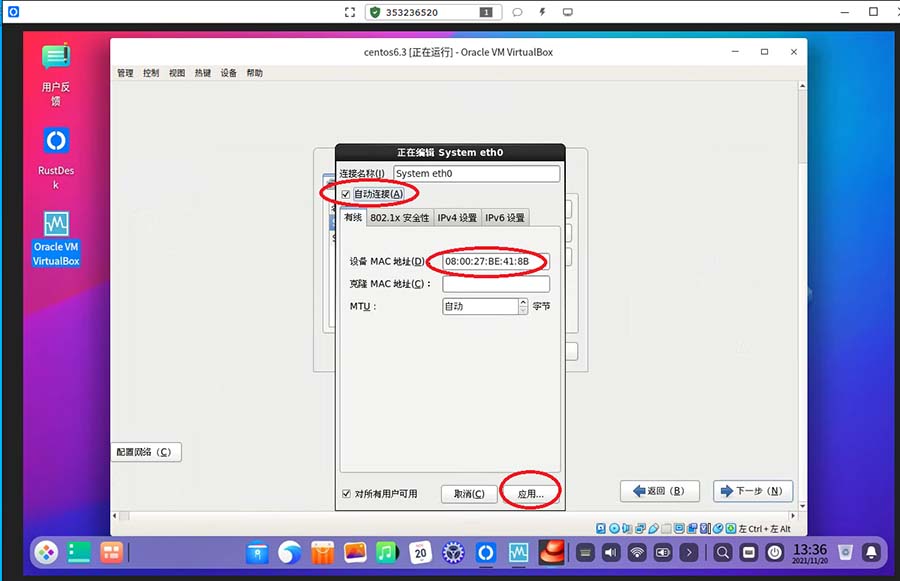The width and height of the screenshot is (900, 581).
Task: Click the VirtualBox display status icon
Action: point(679,529)
